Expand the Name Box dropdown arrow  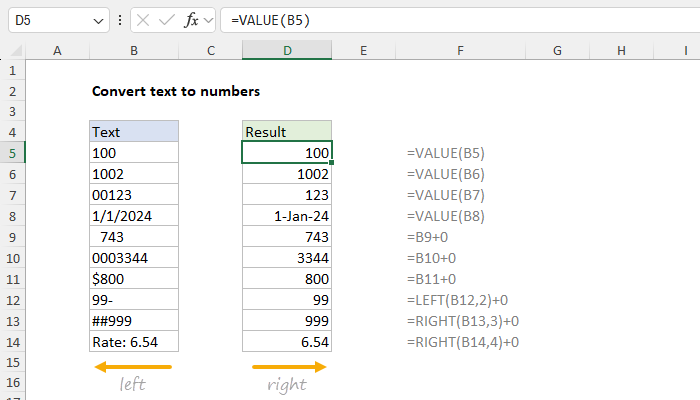point(98,21)
